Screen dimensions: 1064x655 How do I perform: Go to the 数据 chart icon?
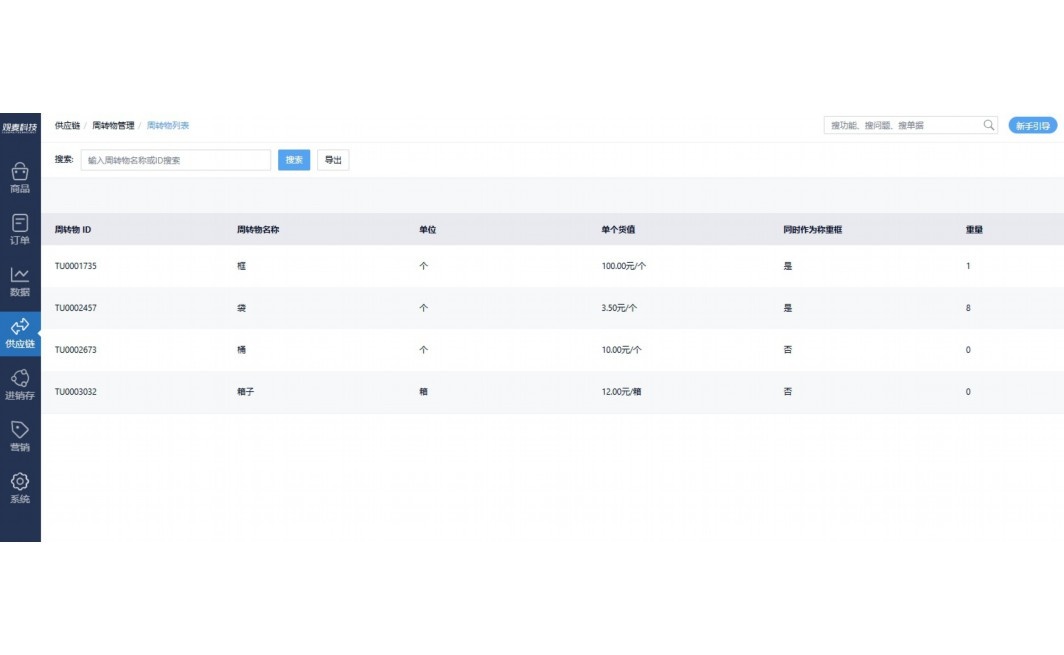(x=20, y=281)
